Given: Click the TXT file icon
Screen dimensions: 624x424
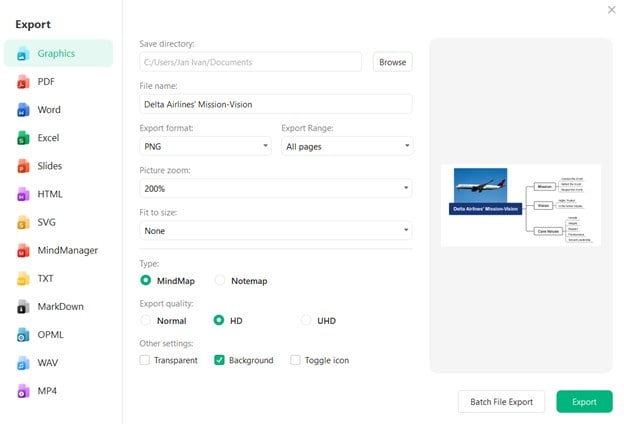Looking at the screenshot, I should point(23,278).
